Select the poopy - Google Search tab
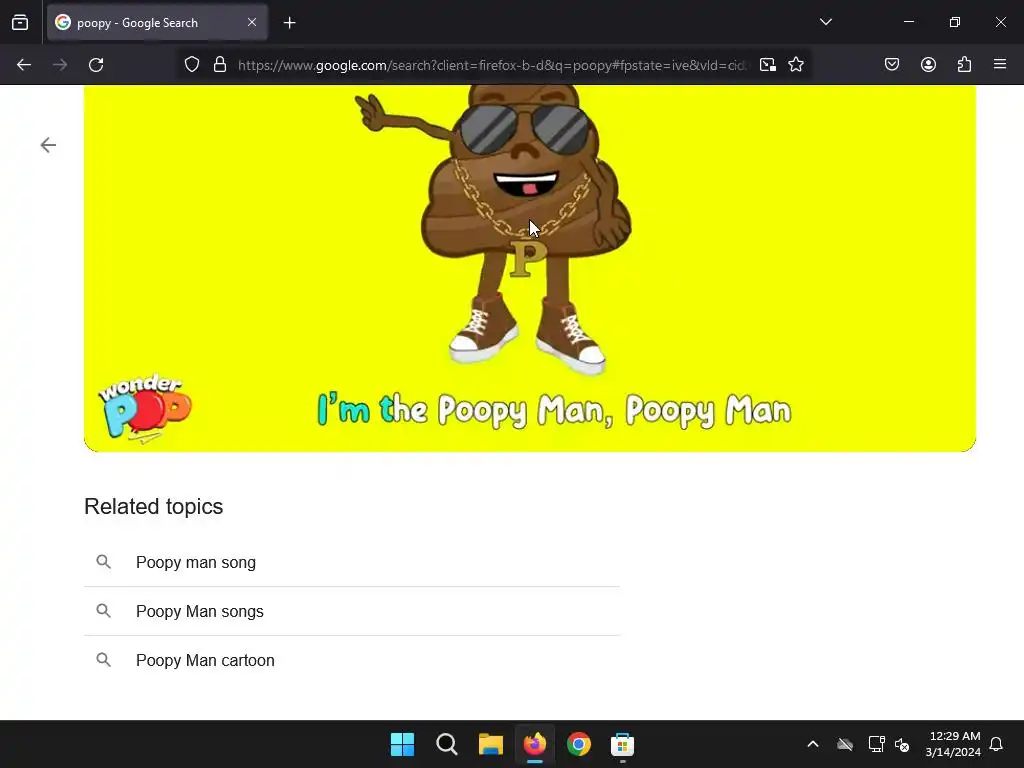The width and height of the screenshot is (1024, 768). tap(157, 23)
